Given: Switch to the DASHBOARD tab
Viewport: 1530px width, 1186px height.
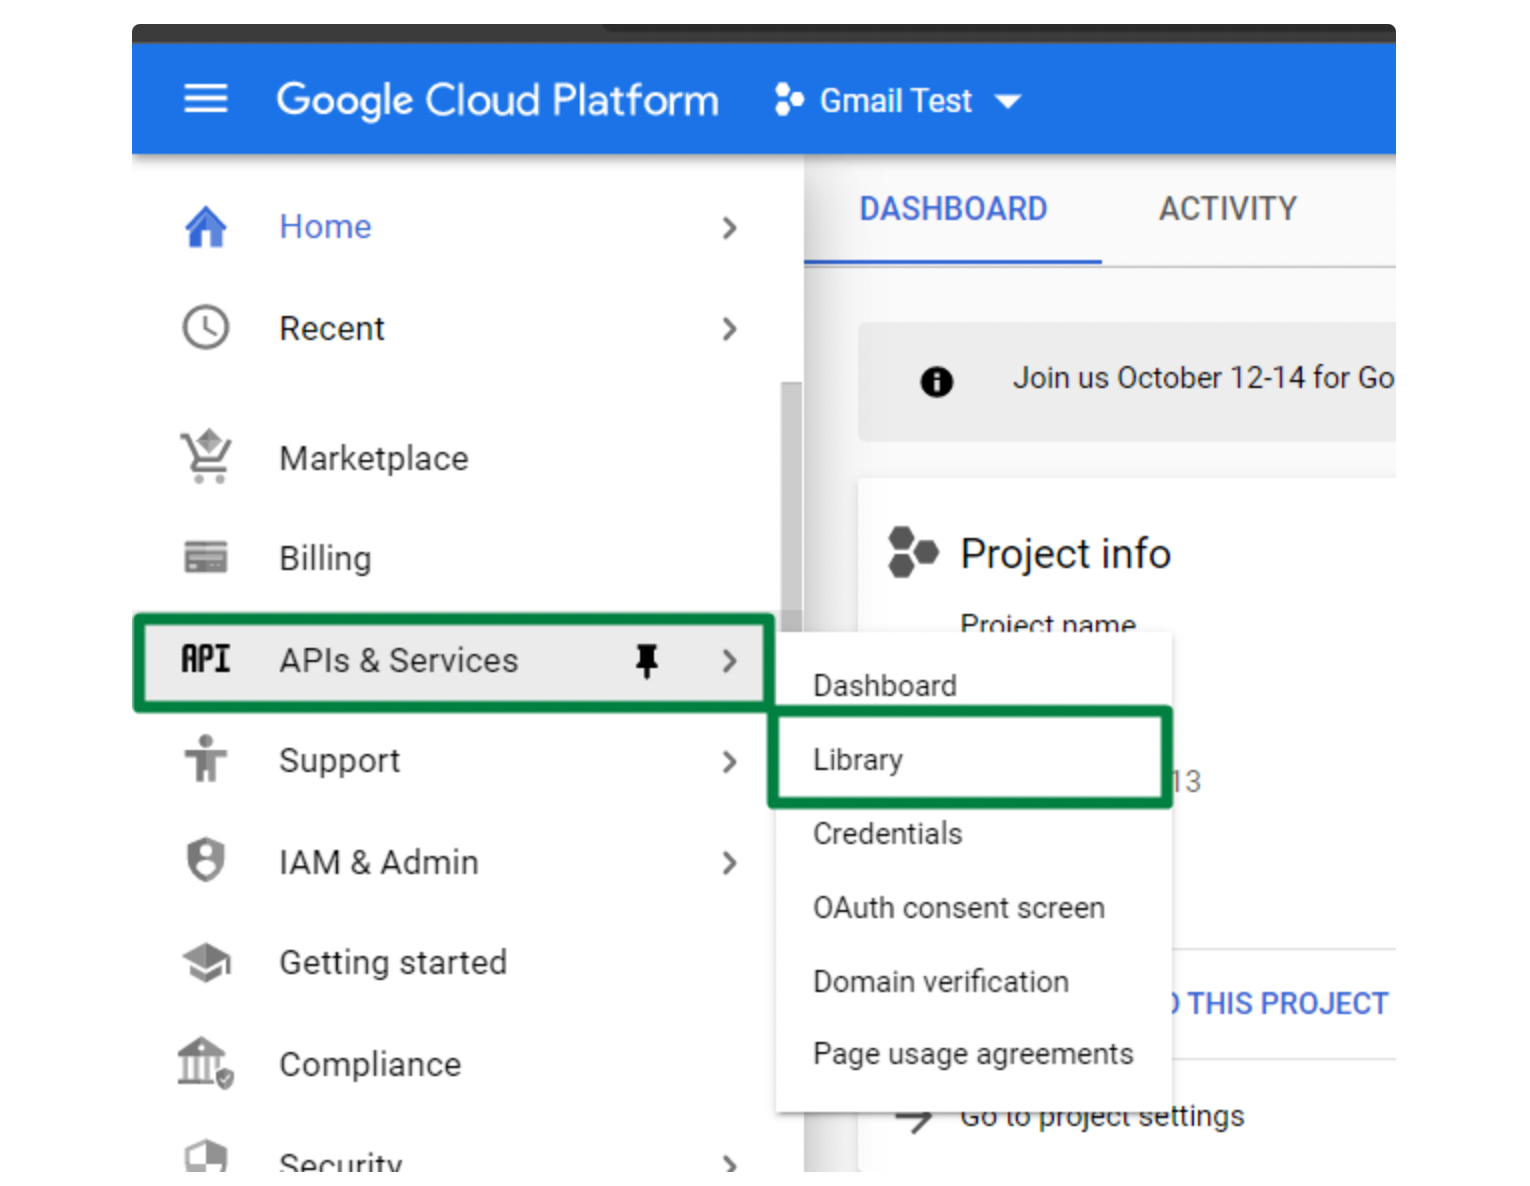Looking at the screenshot, I should click(953, 209).
